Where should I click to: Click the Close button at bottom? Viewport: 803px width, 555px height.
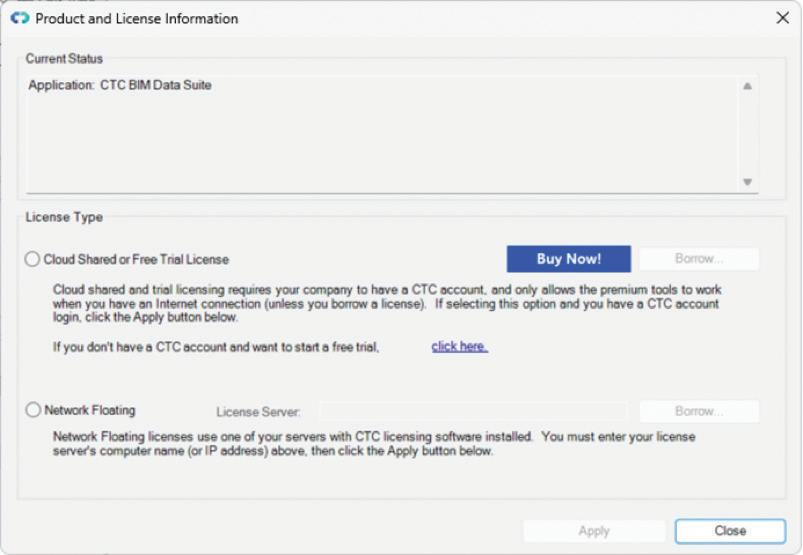pos(730,531)
